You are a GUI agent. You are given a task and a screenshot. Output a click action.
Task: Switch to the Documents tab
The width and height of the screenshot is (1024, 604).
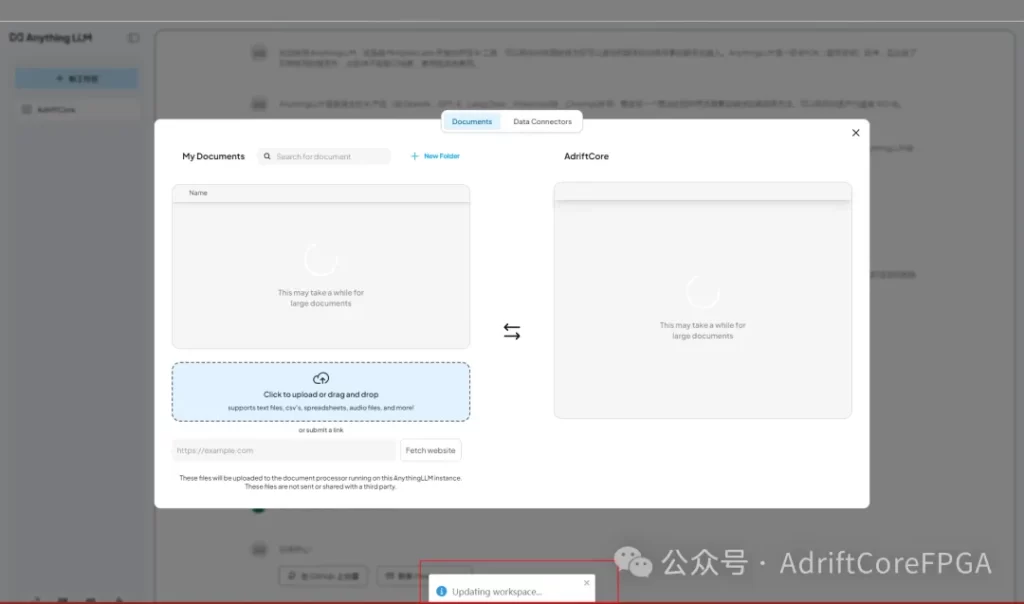tap(472, 121)
